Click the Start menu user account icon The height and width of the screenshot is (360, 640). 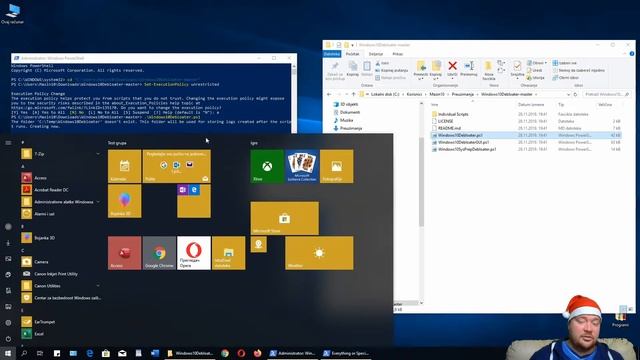8,227
